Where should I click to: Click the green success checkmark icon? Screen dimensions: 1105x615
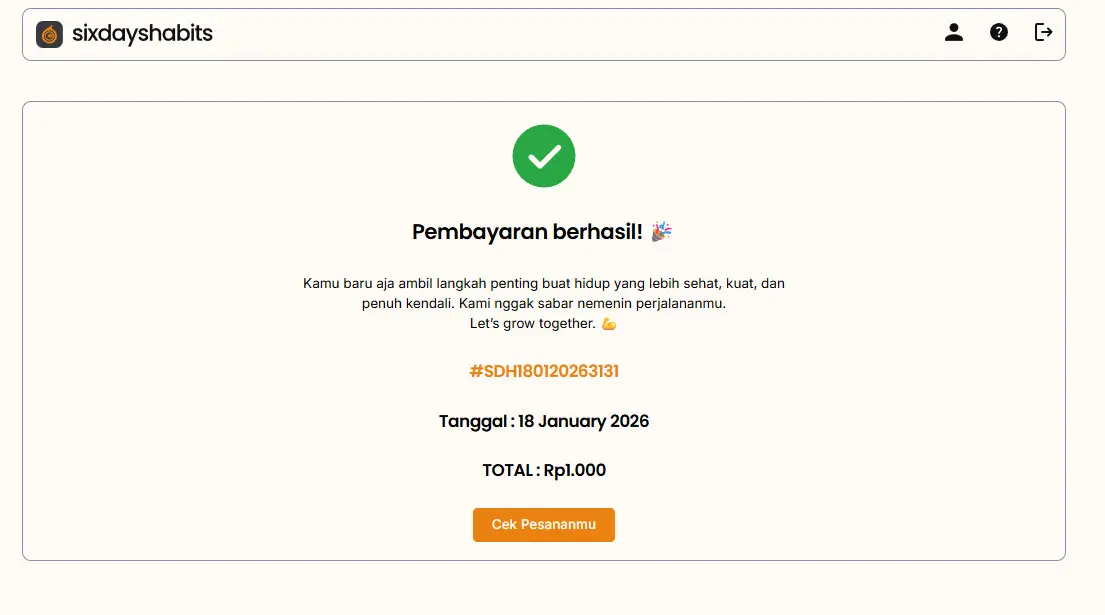click(544, 156)
